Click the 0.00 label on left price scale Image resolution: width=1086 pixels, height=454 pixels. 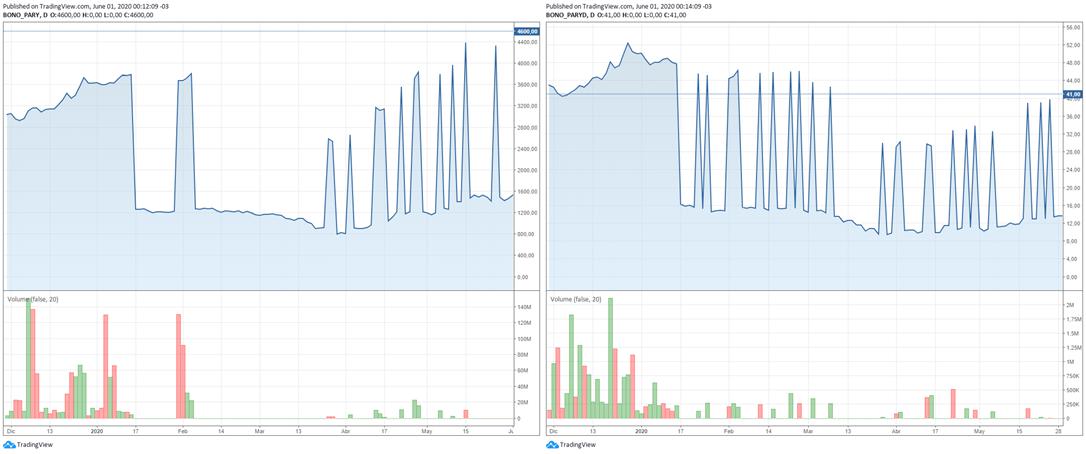[x=522, y=277]
